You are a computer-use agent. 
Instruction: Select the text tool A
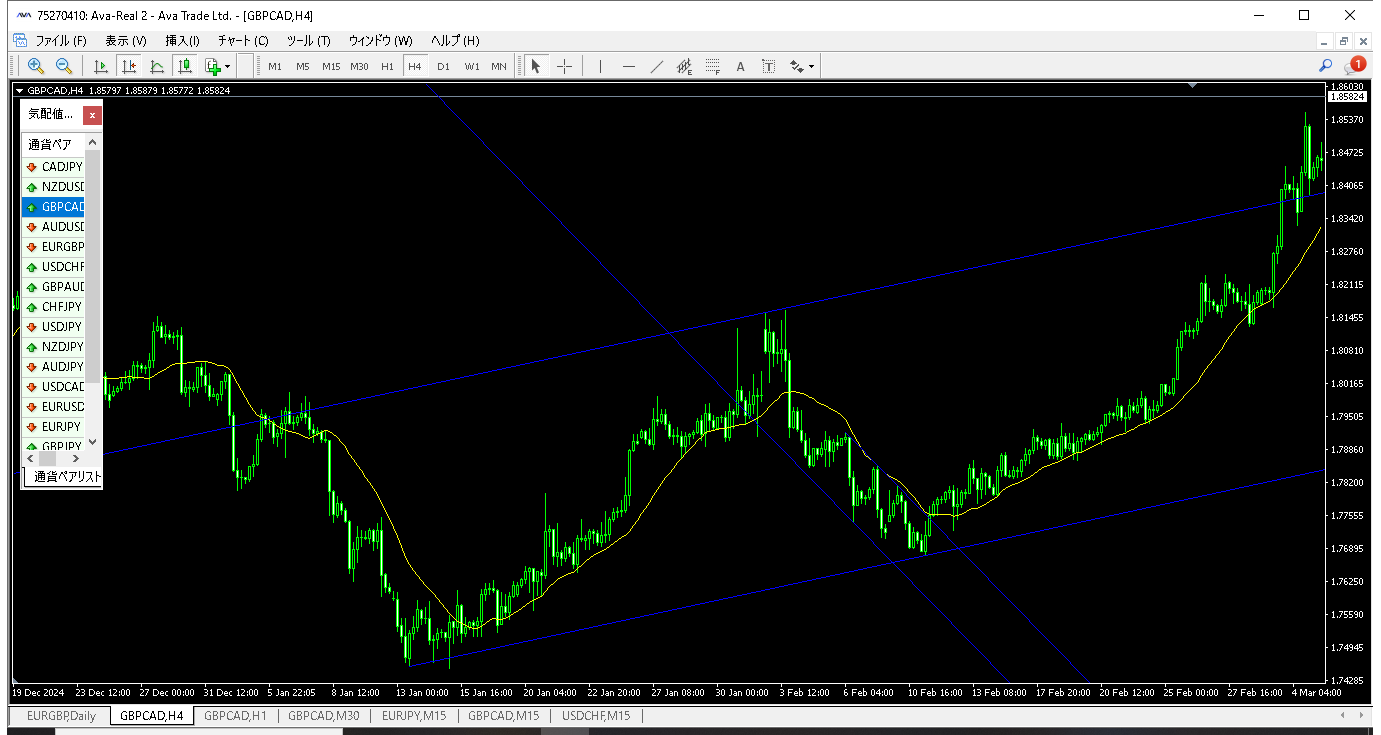(x=740, y=66)
